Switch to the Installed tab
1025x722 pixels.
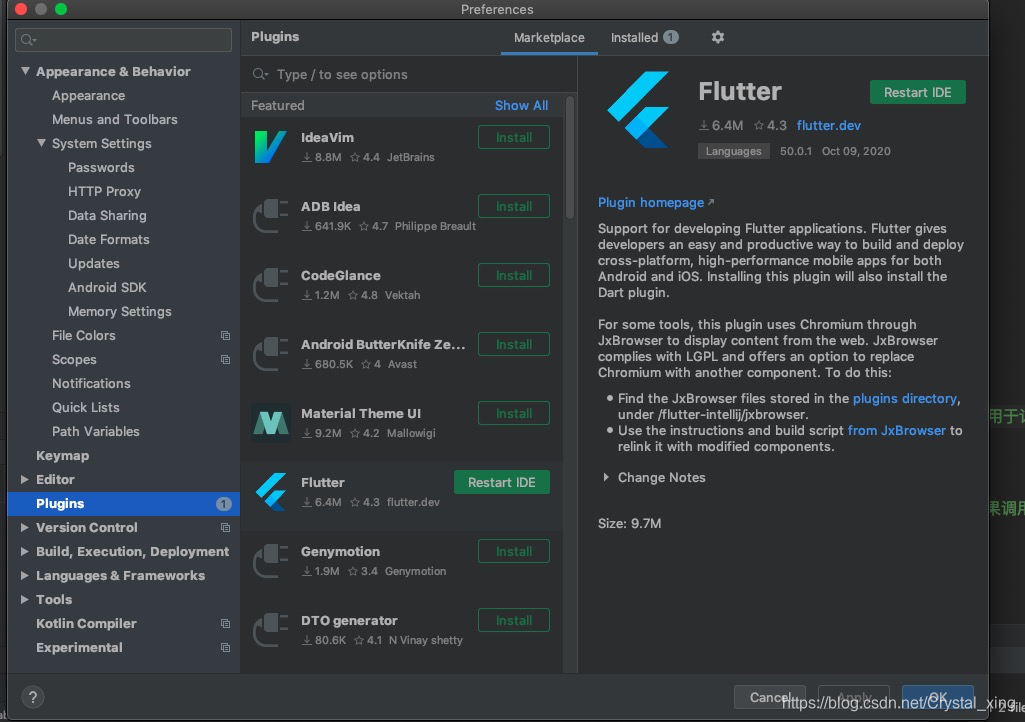645,38
